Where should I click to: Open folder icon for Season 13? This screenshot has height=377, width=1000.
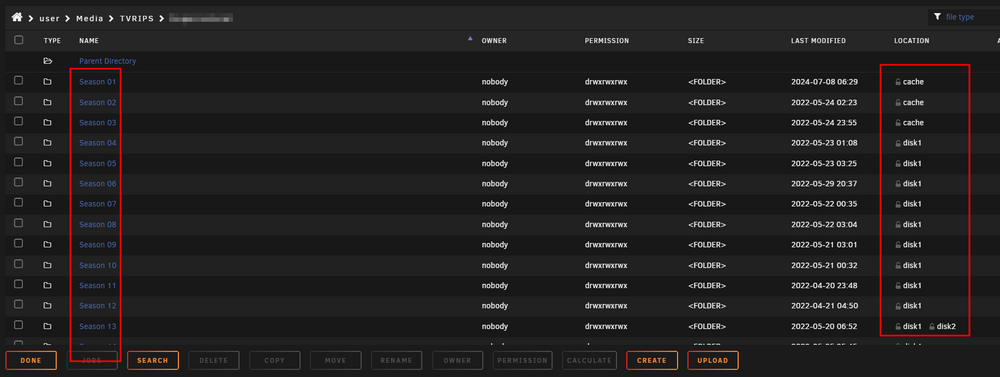click(x=47, y=326)
